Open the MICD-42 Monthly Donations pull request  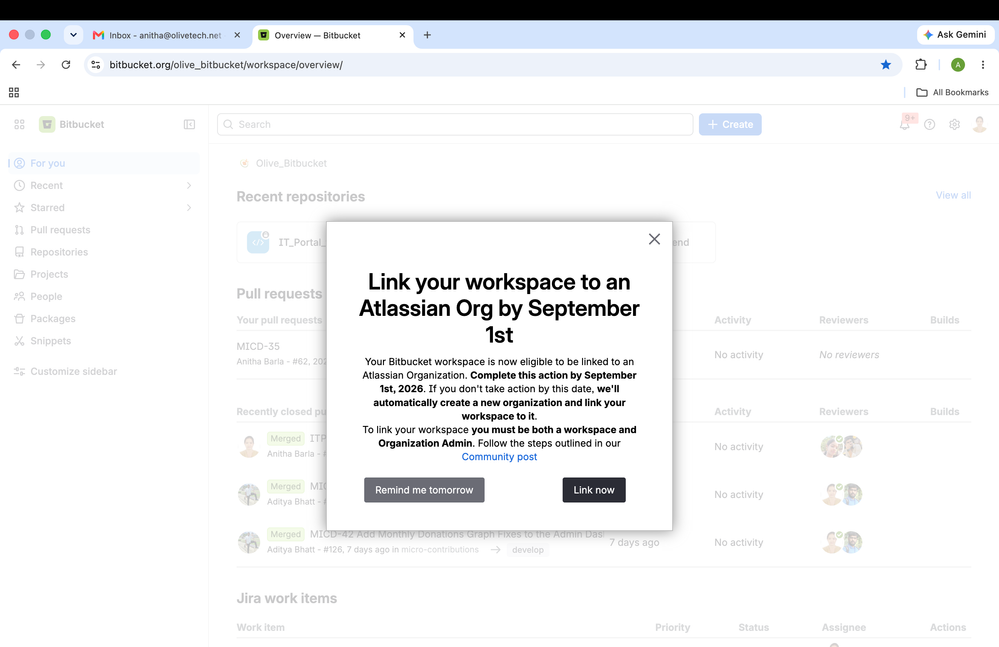point(457,534)
